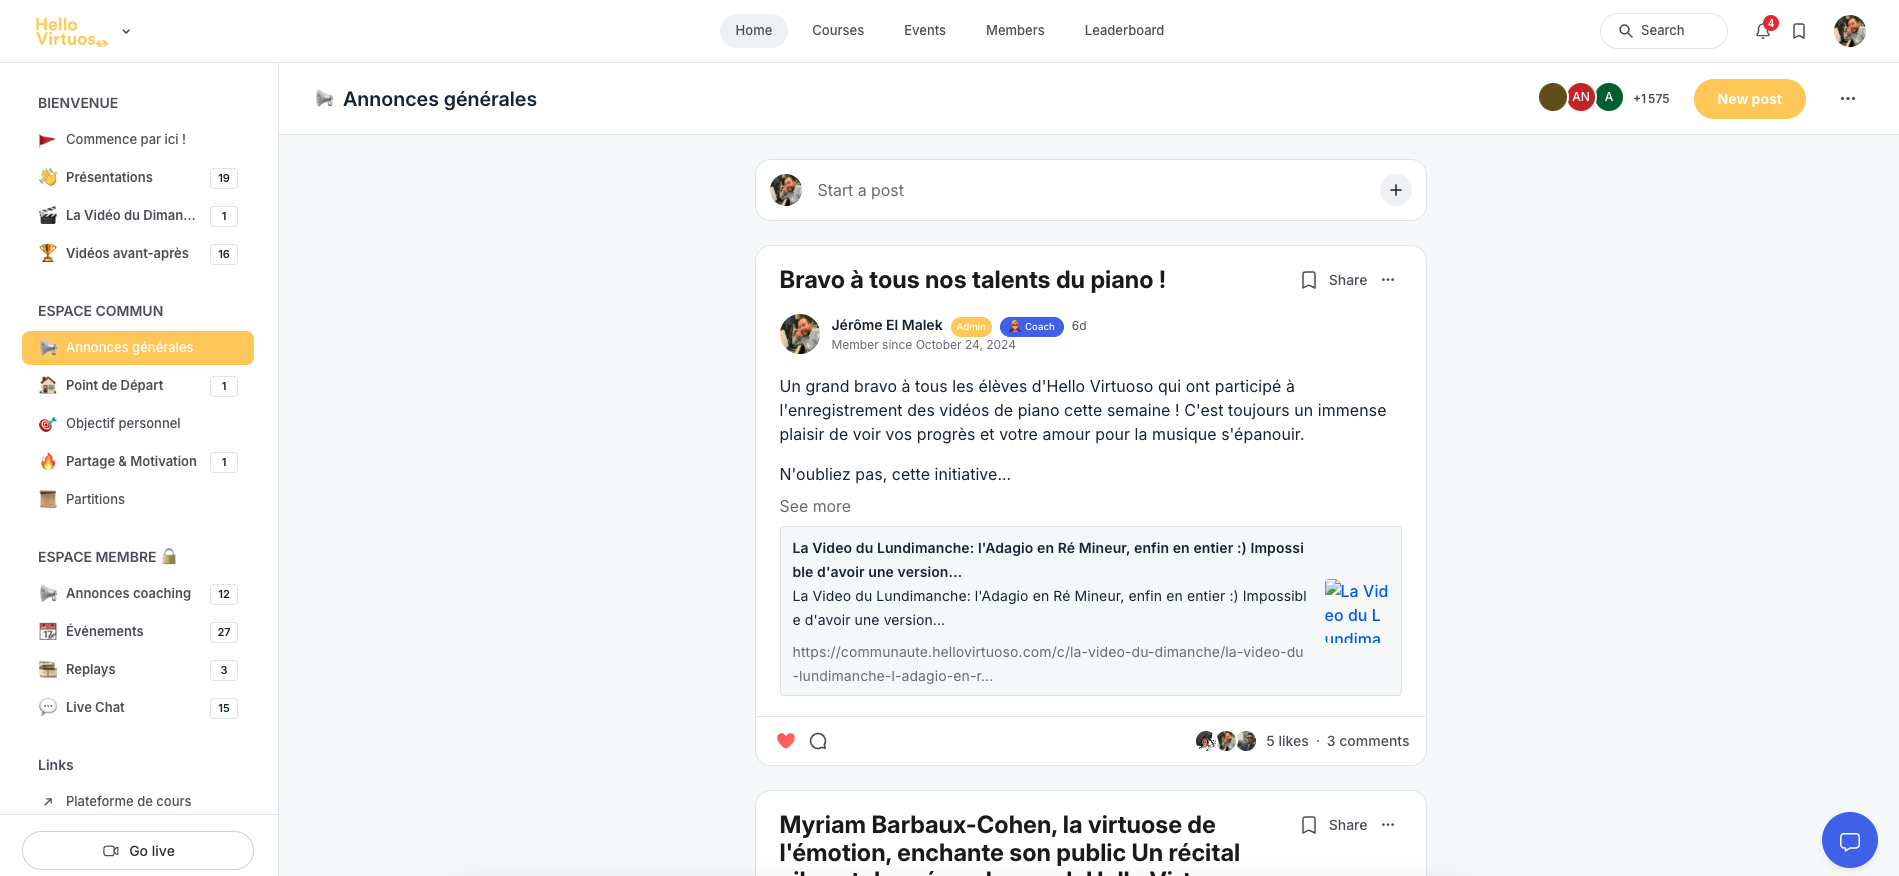Share the Myriam Barbaux-Cohen post
This screenshot has width=1899, height=876.
[1348, 825]
